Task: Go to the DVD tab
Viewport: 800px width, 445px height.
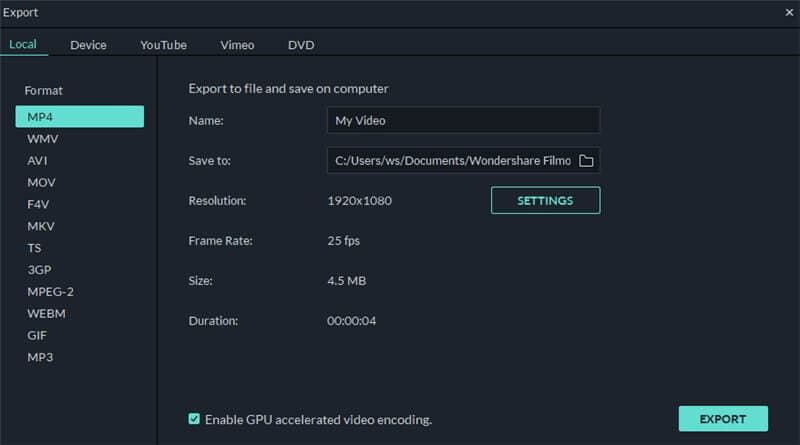Action: pyautogui.click(x=301, y=45)
